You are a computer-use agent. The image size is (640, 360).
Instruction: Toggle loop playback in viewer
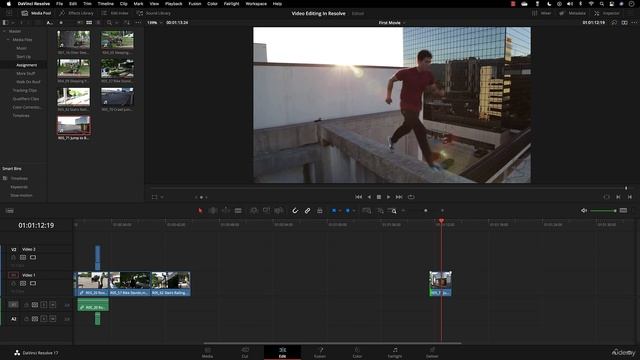coord(411,197)
